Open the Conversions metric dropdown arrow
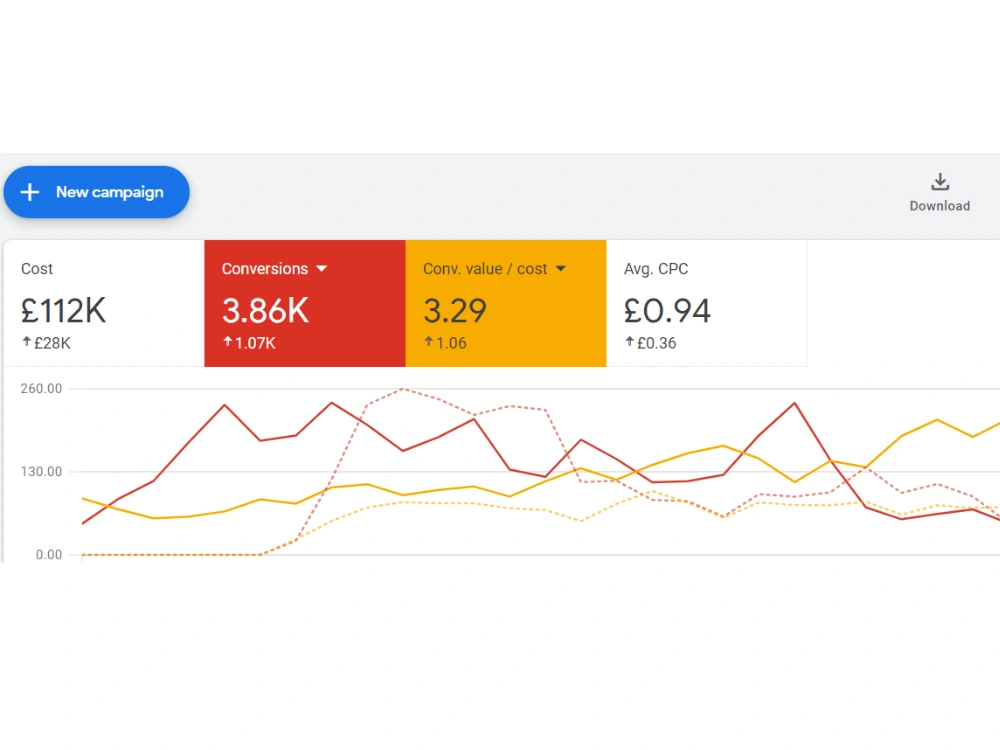Image resolution: width=1000 pixels, height=750 pixels. point(322,268)
